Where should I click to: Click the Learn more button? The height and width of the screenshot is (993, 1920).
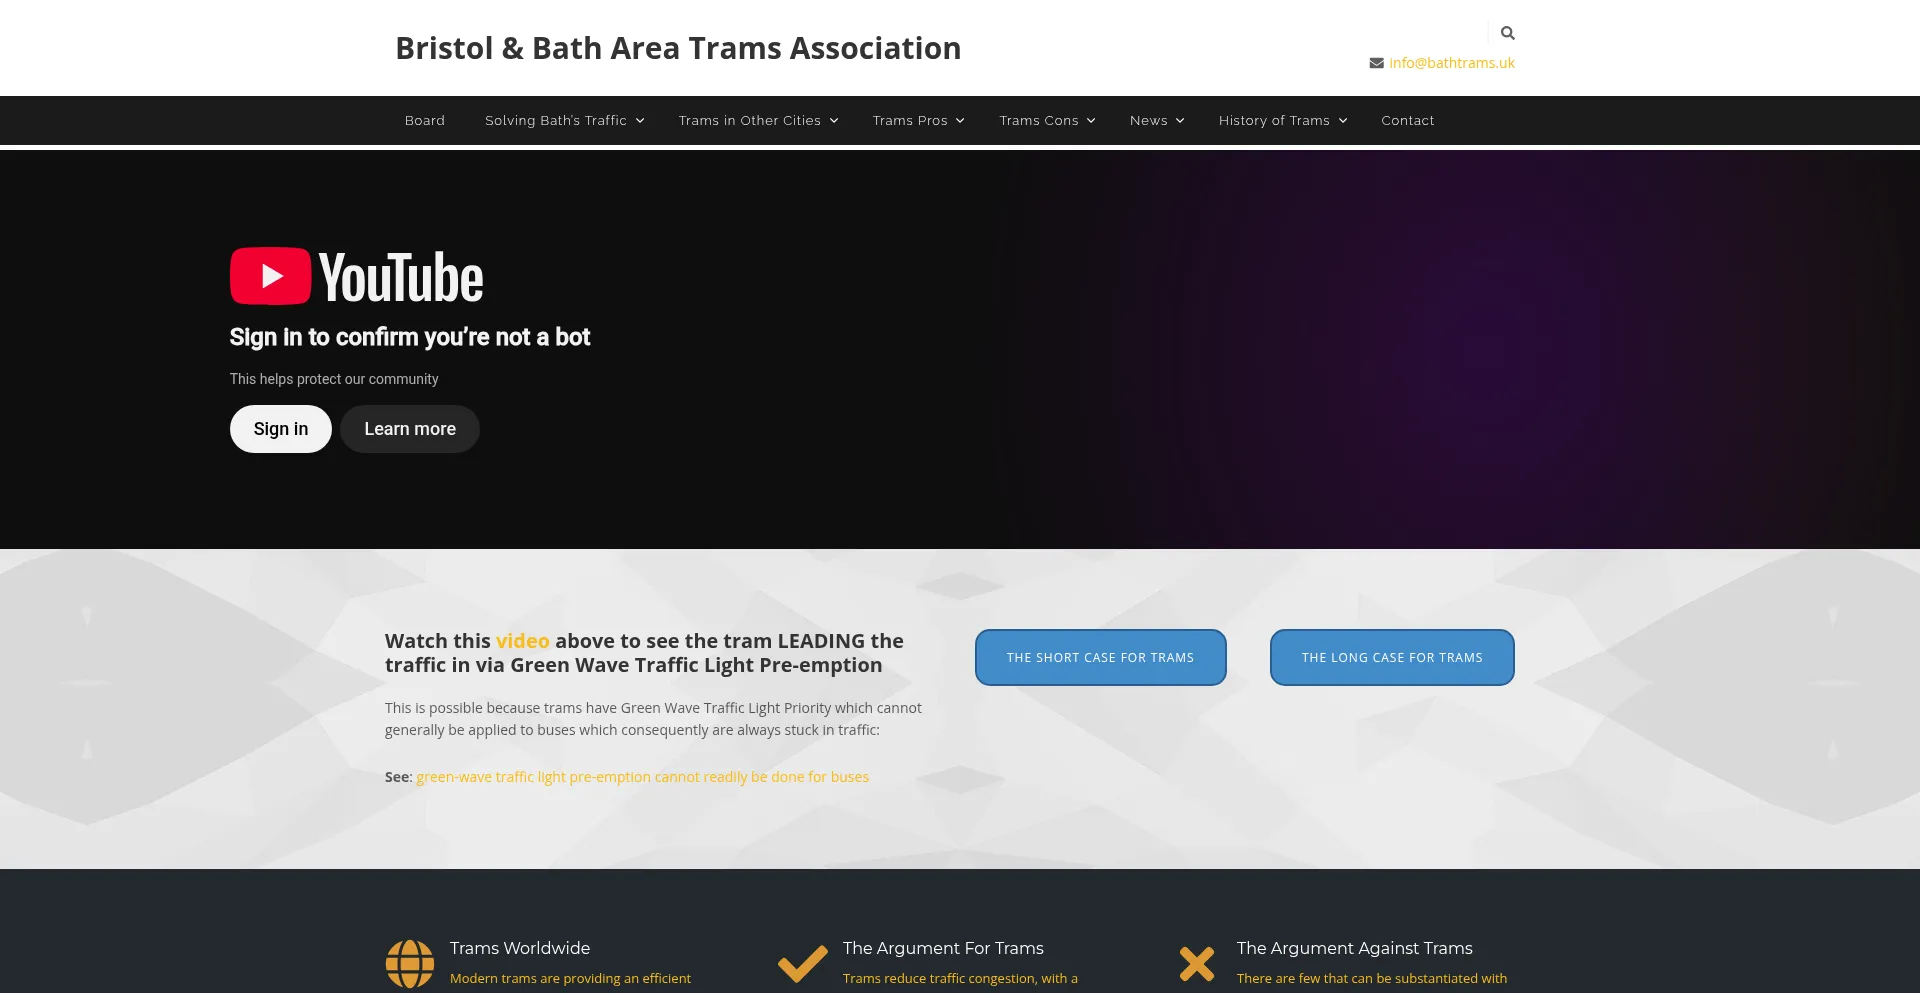[x=410, y=429]
